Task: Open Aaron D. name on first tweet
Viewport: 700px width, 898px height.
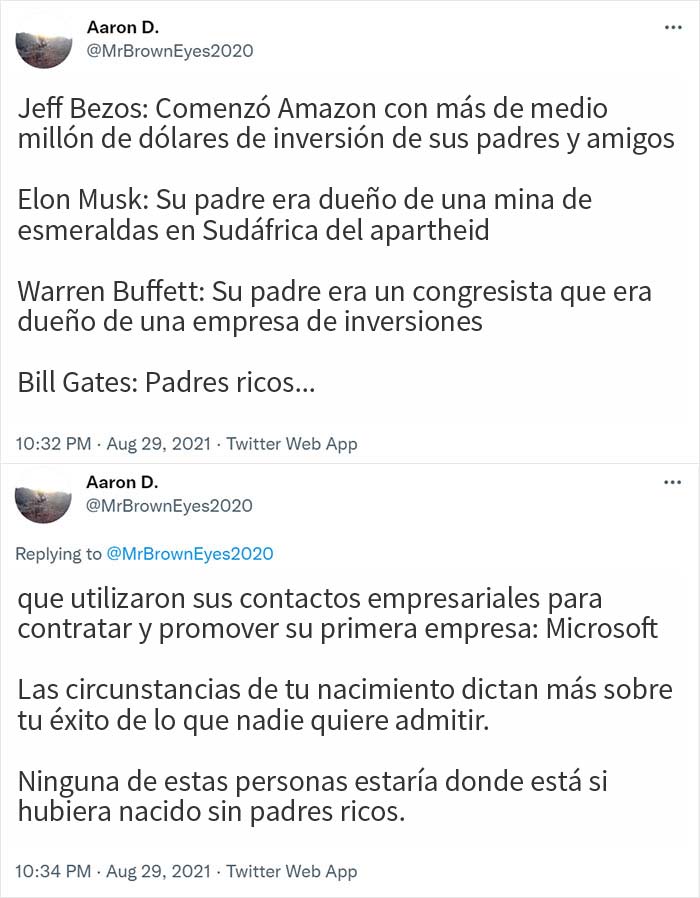Action: click(x=122, y=28)
